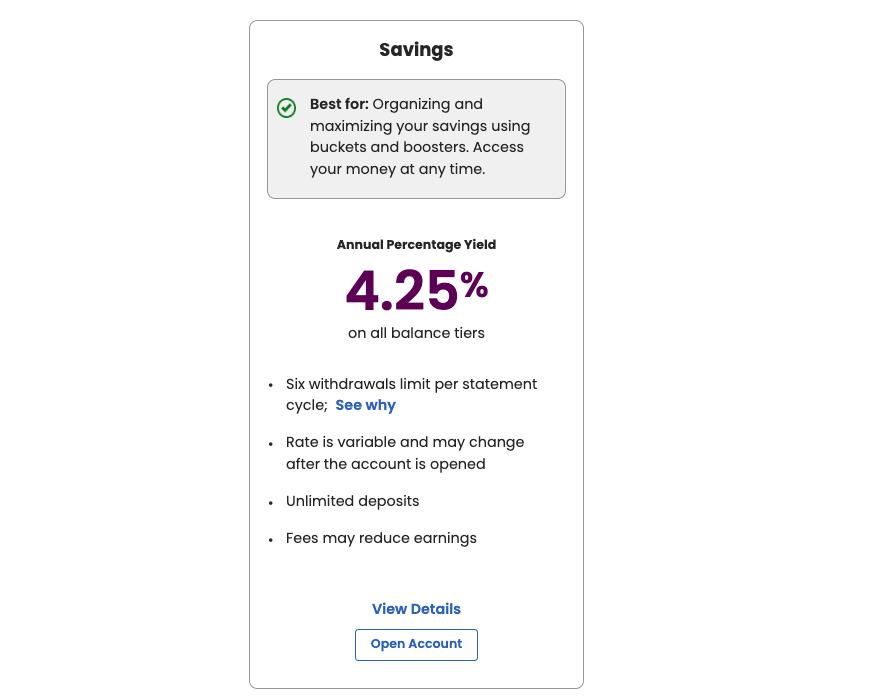This screenshot has width=878, height=697.
Task: Click the green checkmark icon
Action: 286,108
